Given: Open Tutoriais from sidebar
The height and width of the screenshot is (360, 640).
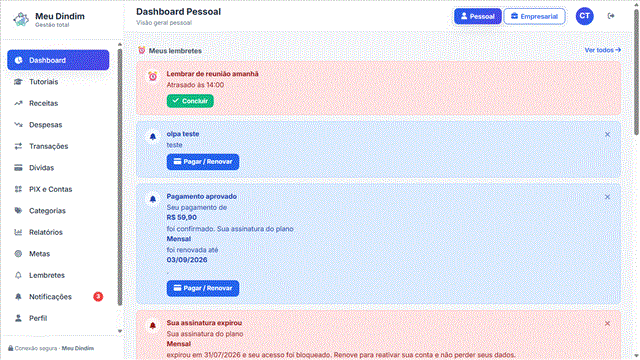Looking at the screenshot, I should coord(58,82).
